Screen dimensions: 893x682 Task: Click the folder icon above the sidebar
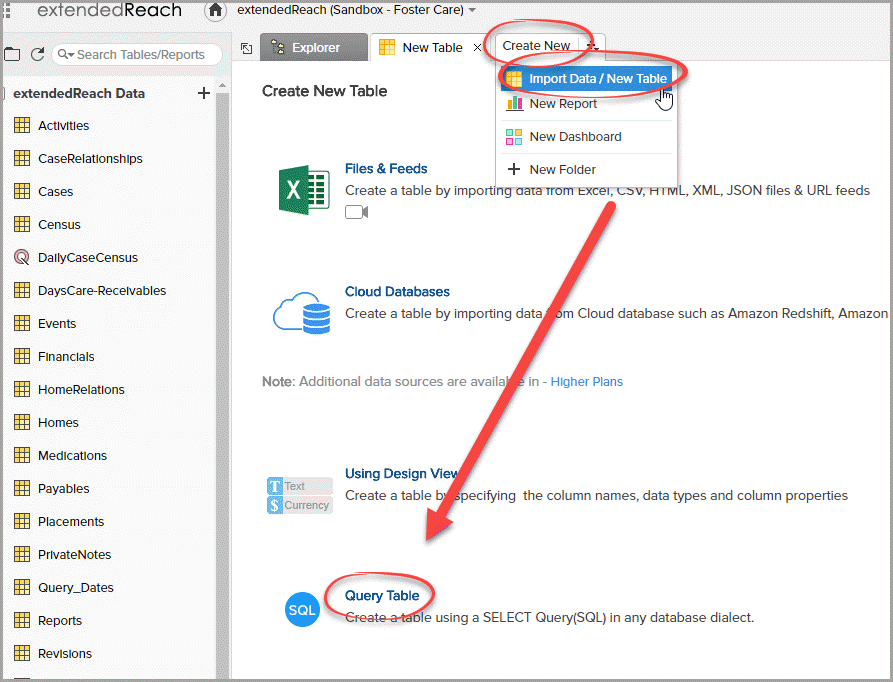point(12,54)
